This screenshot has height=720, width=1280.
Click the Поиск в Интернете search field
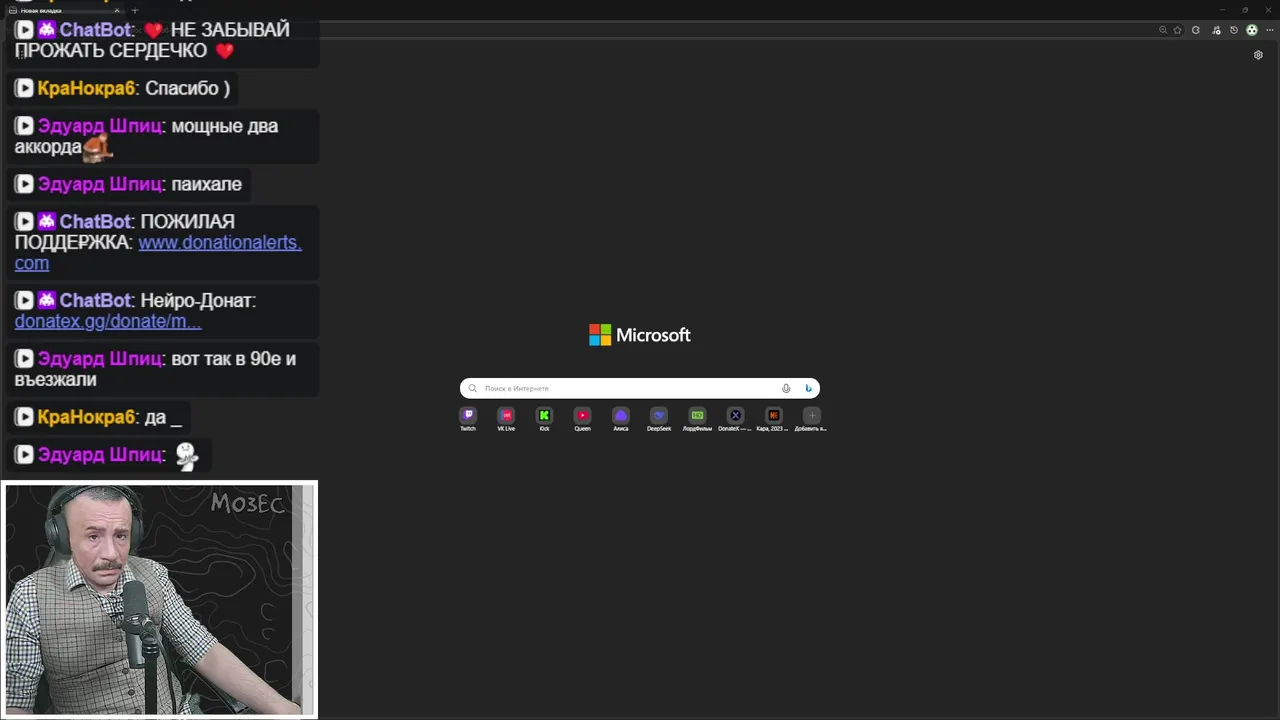[x=640, y=388]
